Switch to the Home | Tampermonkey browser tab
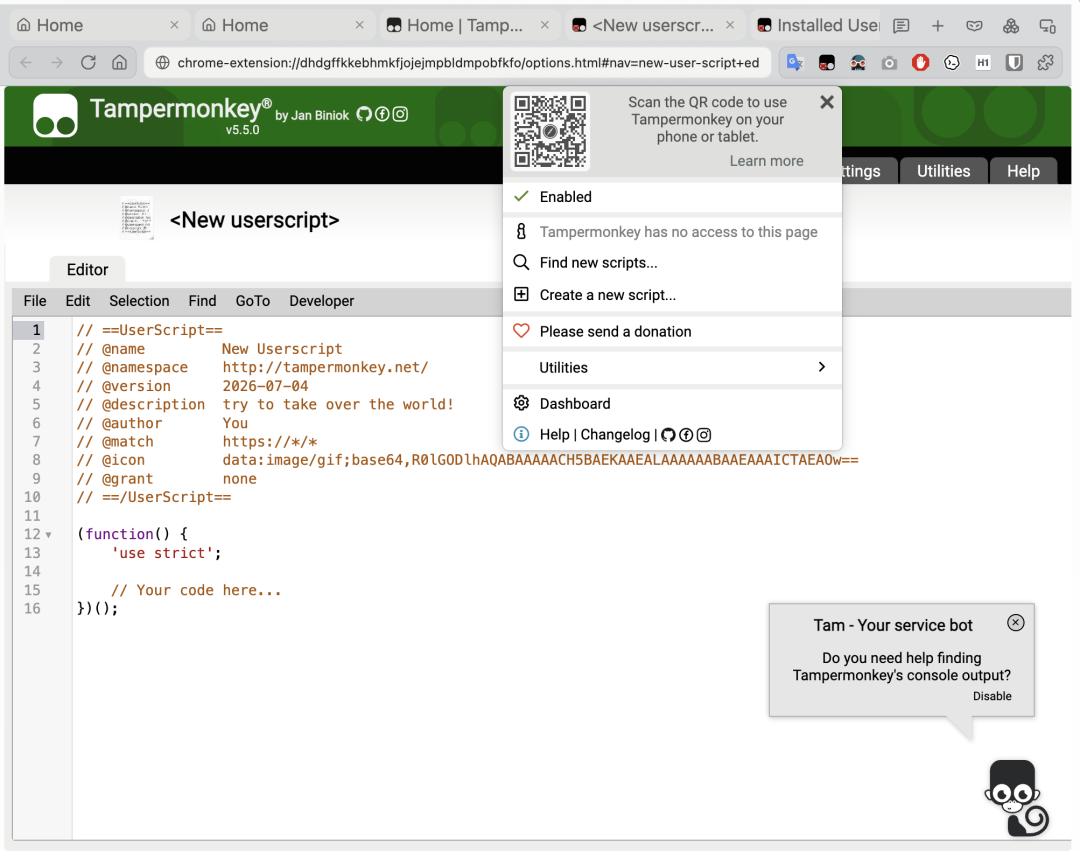The height and width of the screenshot is (851, 1080). [468, 25]
